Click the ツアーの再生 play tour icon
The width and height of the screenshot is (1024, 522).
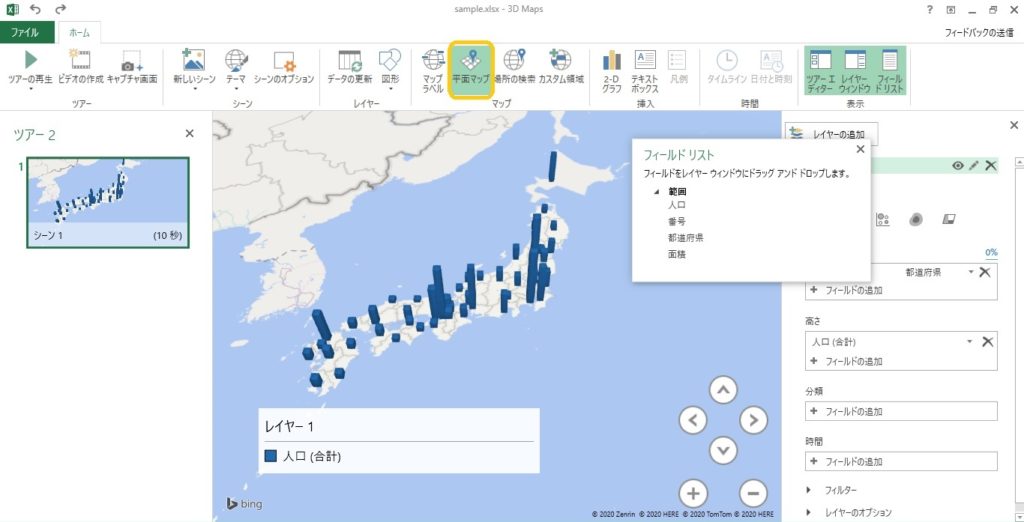point(30,61)
